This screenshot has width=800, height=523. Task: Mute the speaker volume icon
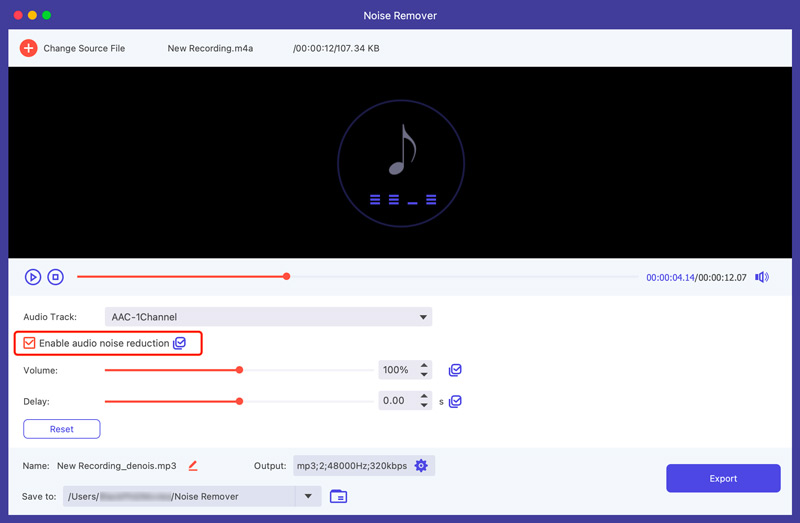point(762,277)
